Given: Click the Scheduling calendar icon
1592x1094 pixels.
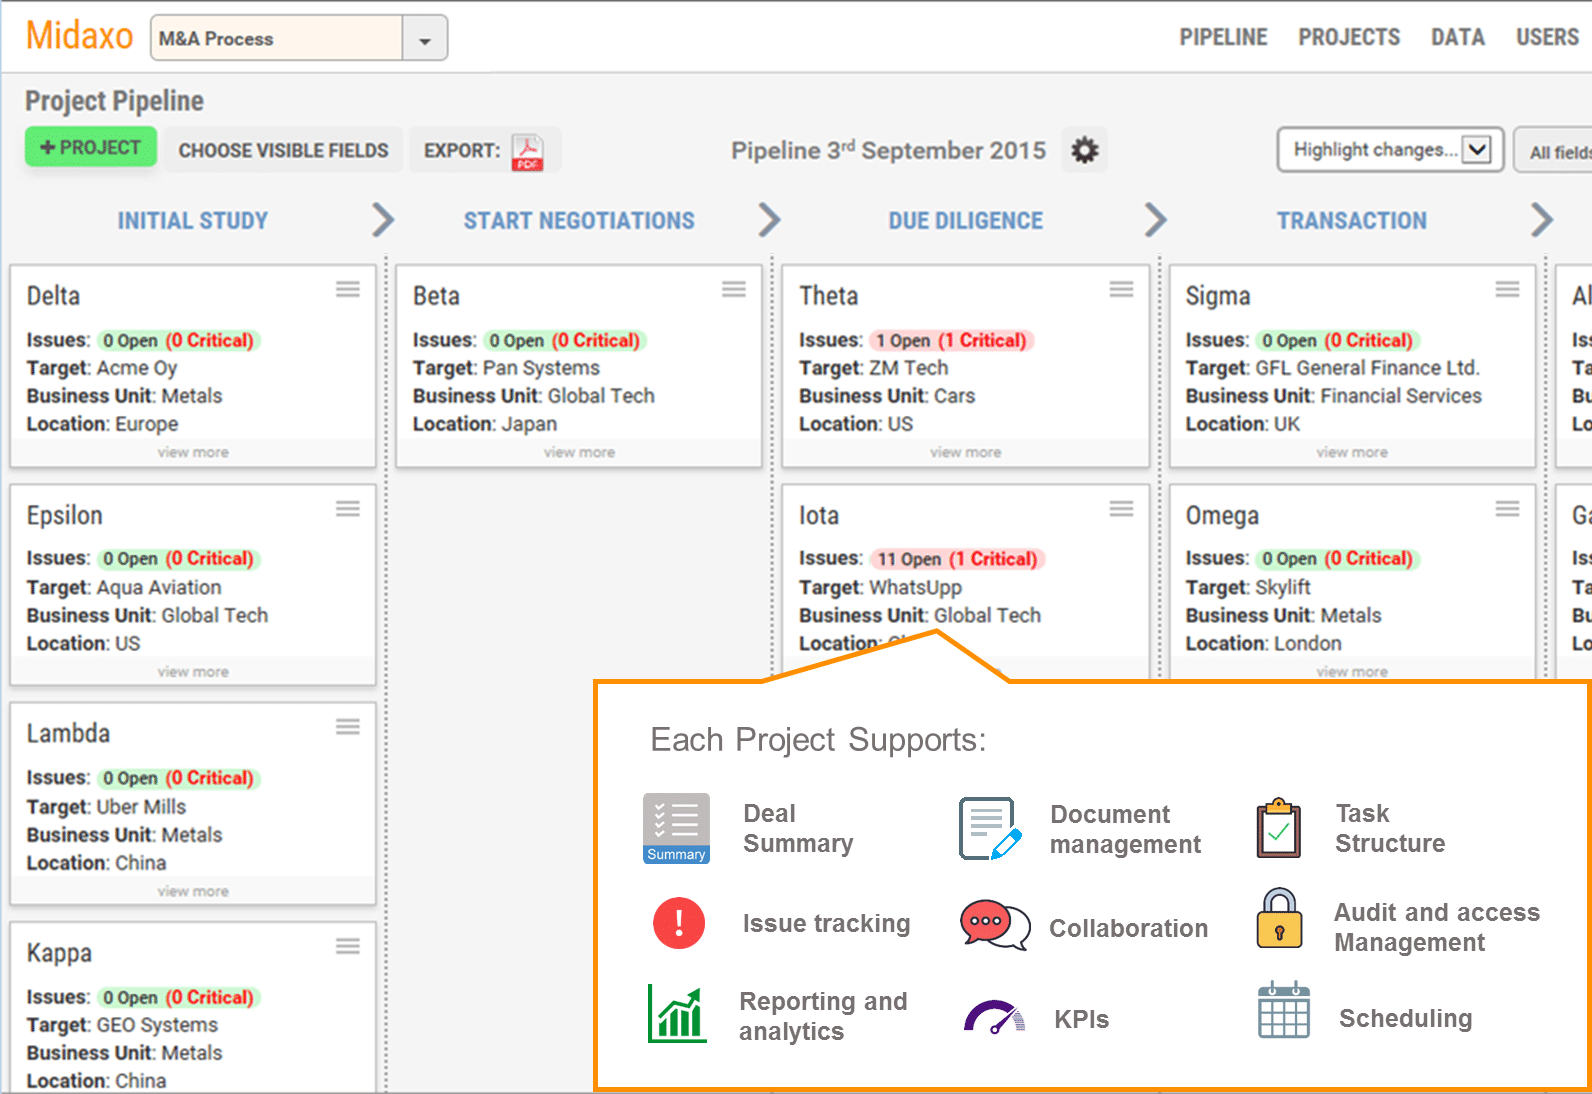Looking at the screenshot, I should click(1284, 1009).
